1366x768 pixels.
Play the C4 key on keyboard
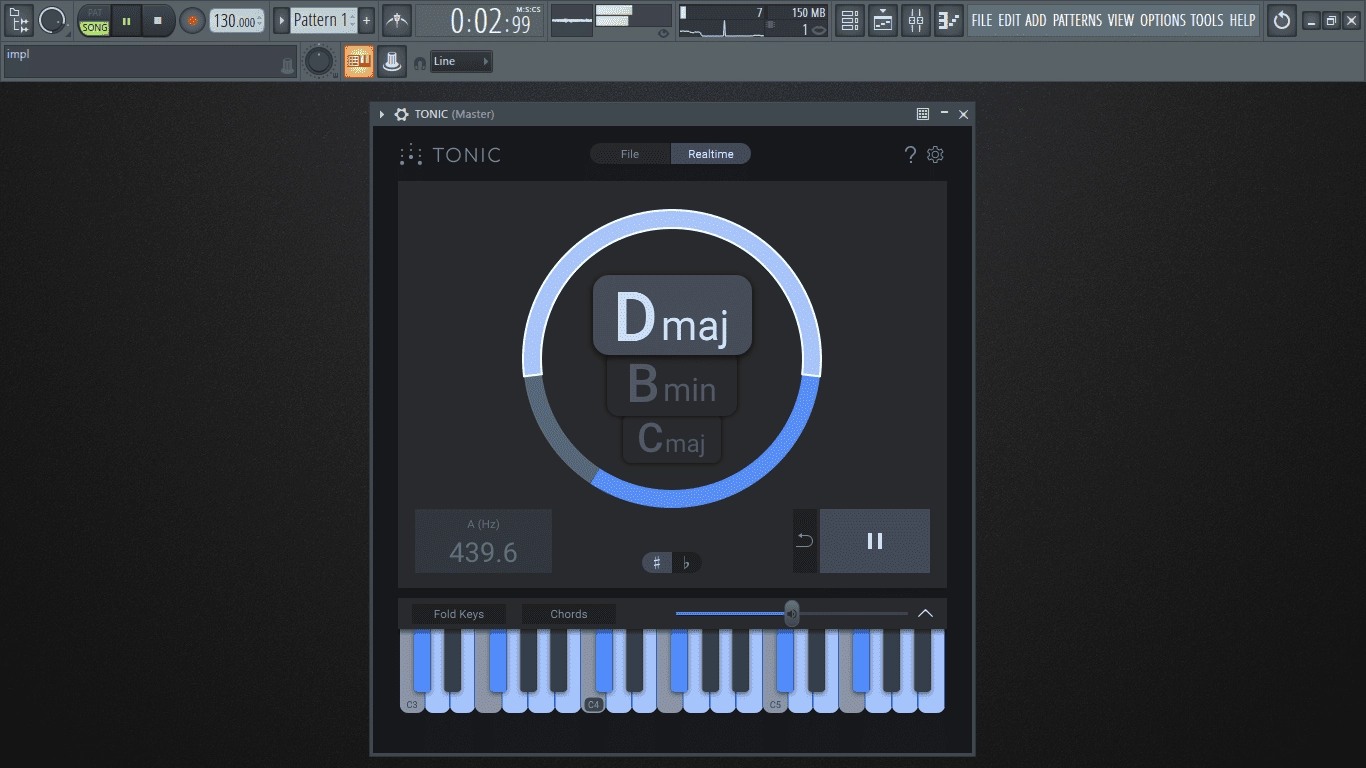click(593, 703)
